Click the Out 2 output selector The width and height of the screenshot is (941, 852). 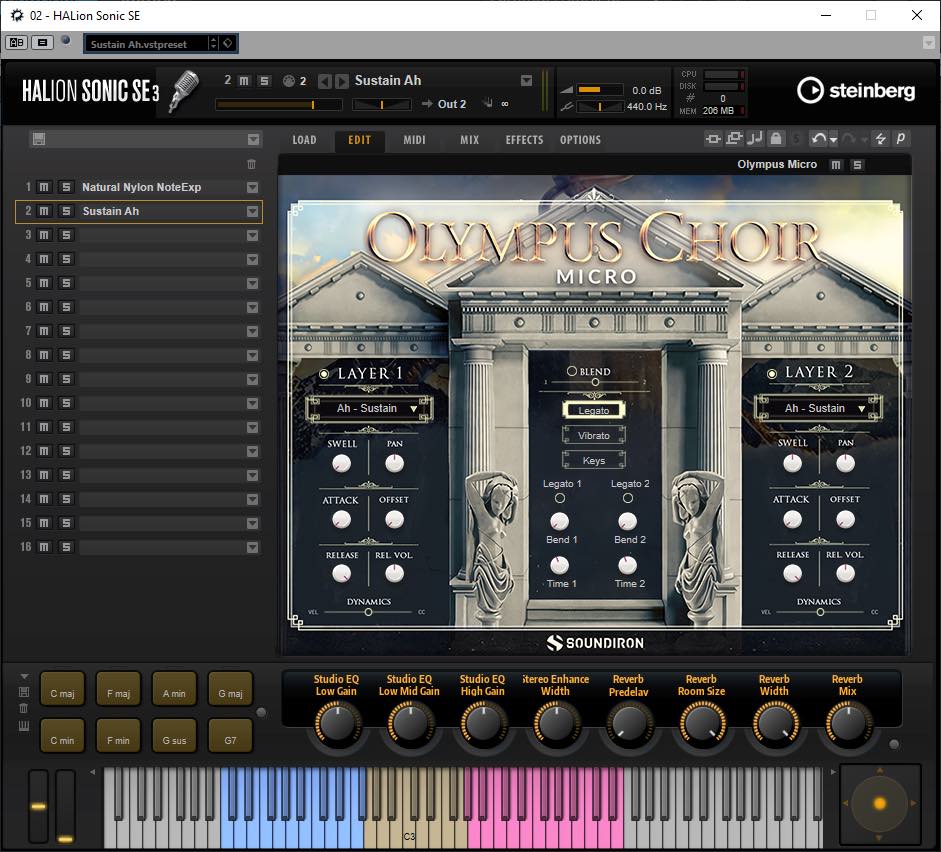click(x=451, y=104)
